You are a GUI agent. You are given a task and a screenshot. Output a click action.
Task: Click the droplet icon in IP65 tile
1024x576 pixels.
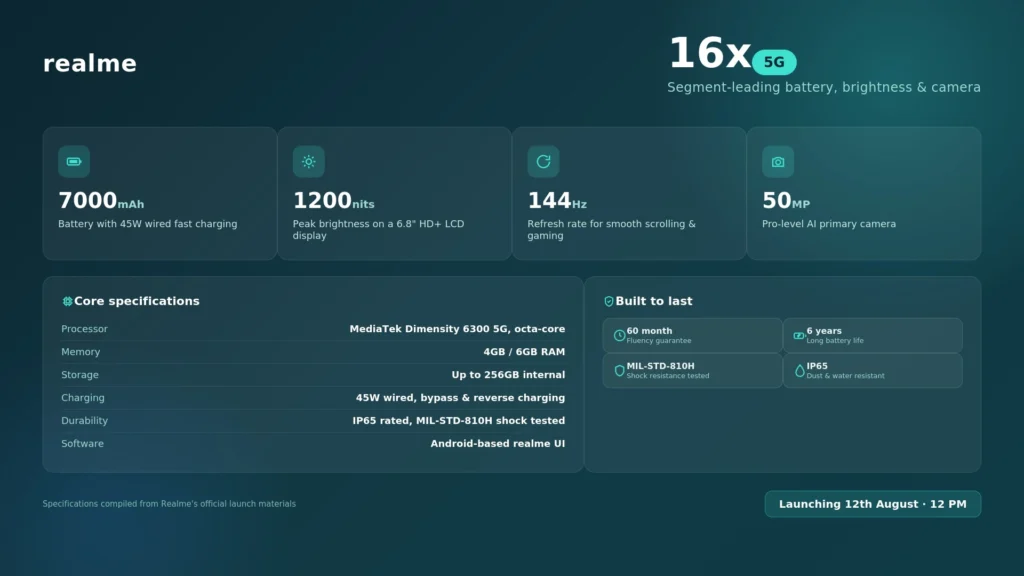click(x=799, y=371)
